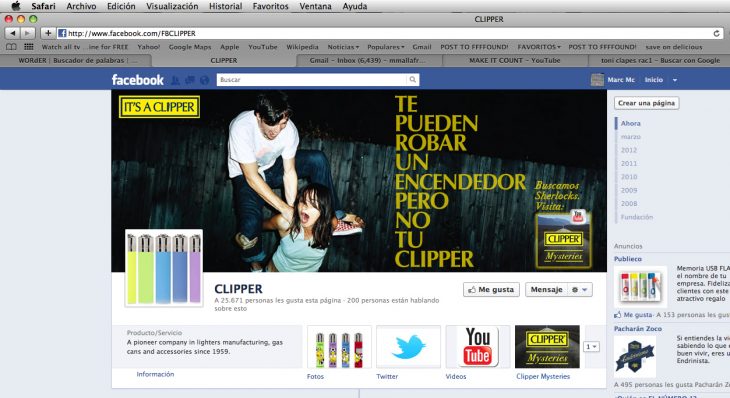Open the account dropdown arrow
This screenshot has width=730, height=398.
pos(675,80)
